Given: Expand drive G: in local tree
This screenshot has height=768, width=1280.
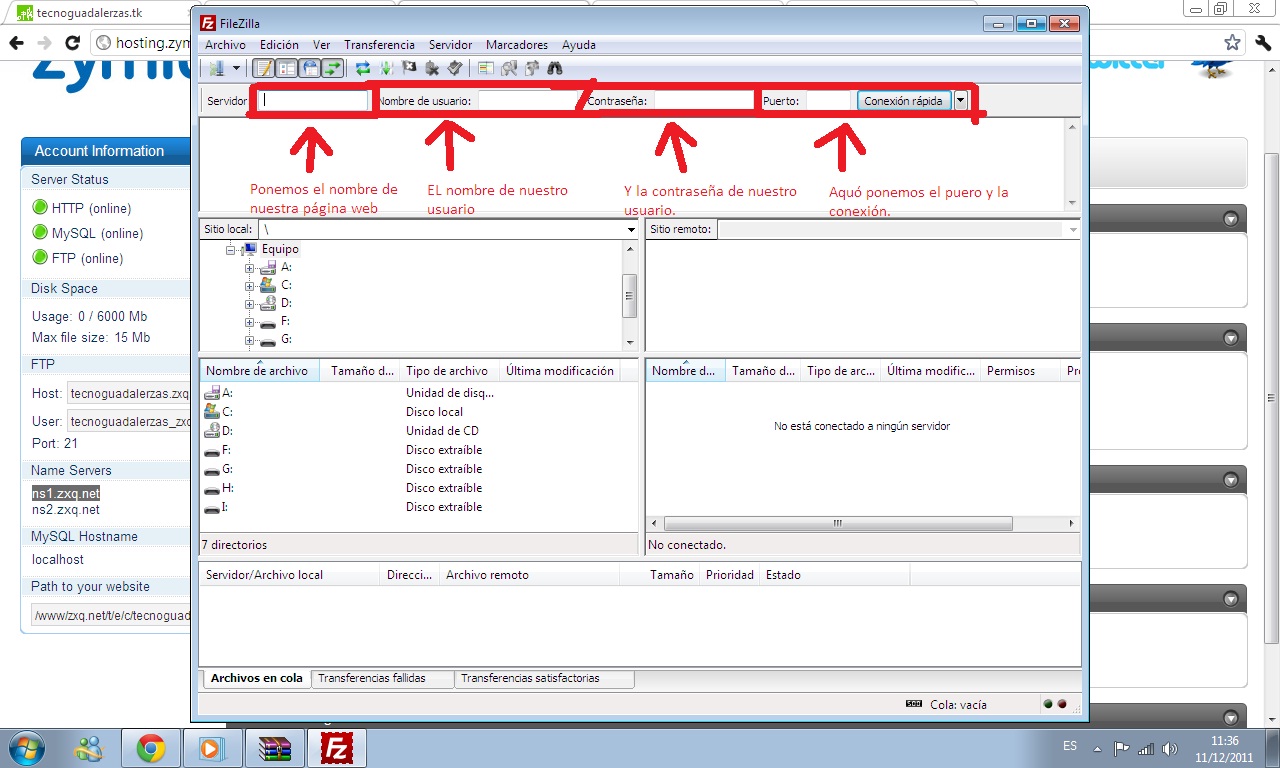Looking at the screenshot, I should pos(249,339).
